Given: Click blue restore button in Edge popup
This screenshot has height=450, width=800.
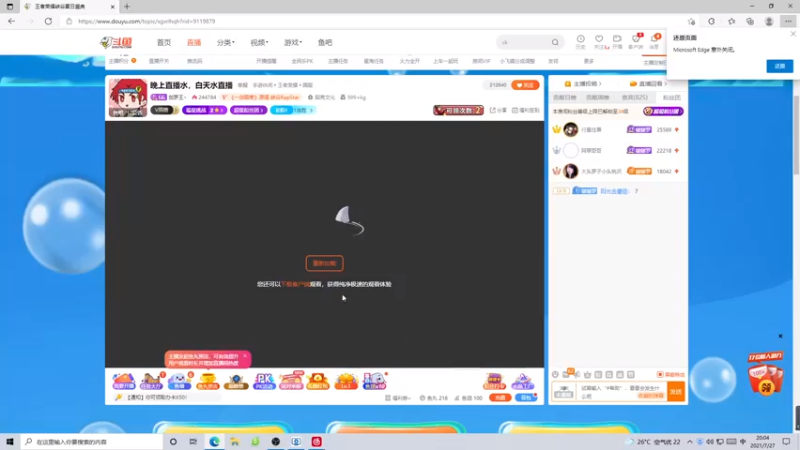Looking at the screenshot, I should (780, 66).
